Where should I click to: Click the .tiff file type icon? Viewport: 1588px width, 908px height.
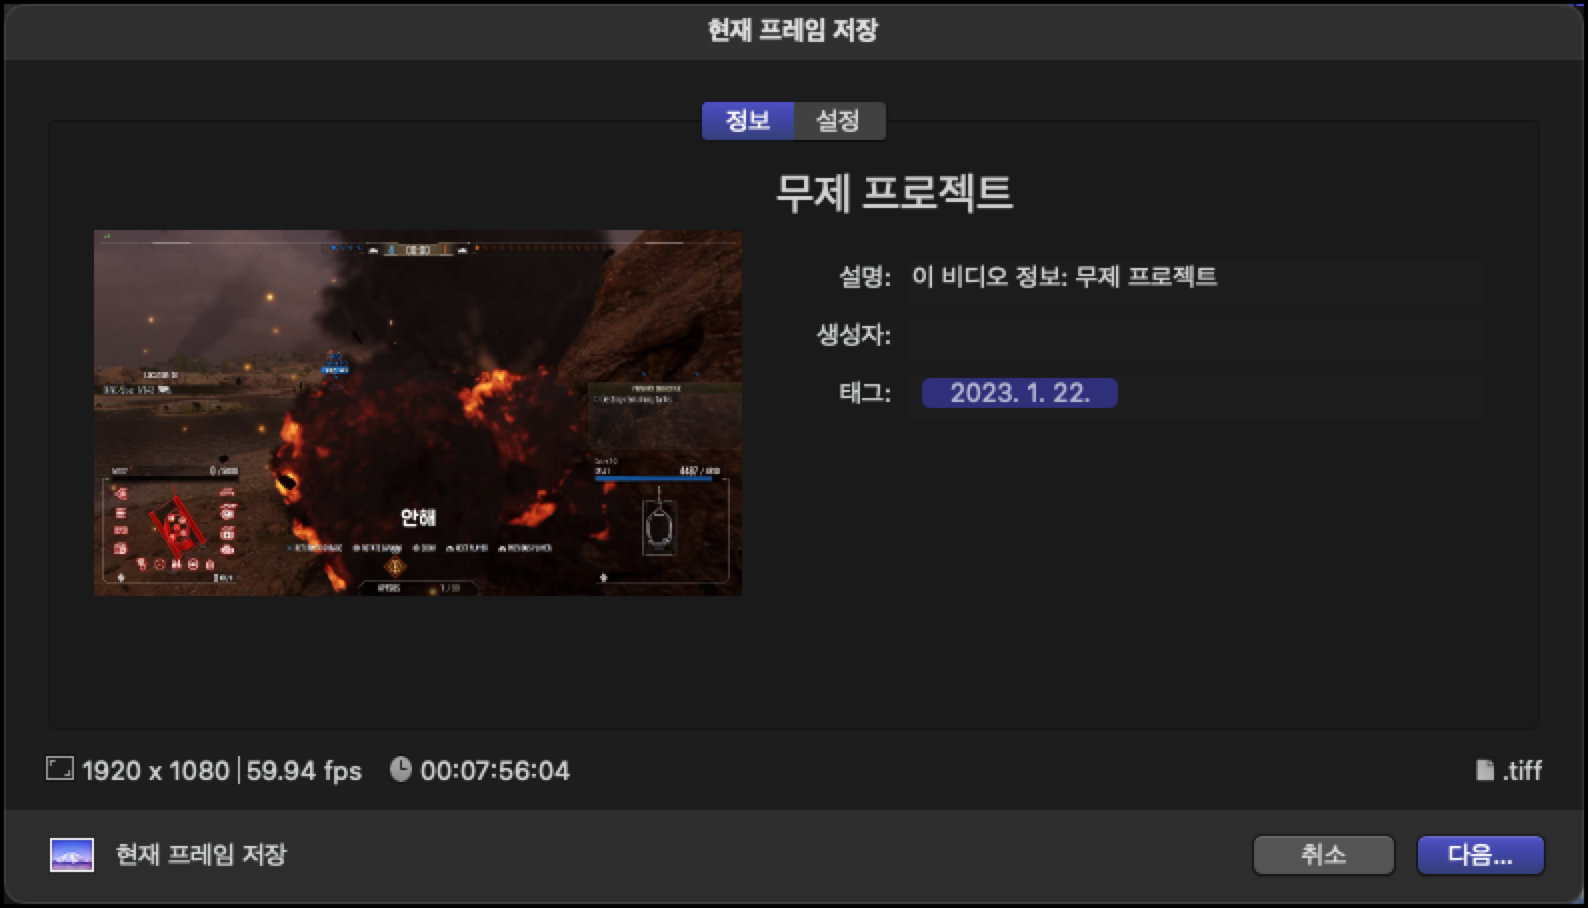[x=1485, y=770]
